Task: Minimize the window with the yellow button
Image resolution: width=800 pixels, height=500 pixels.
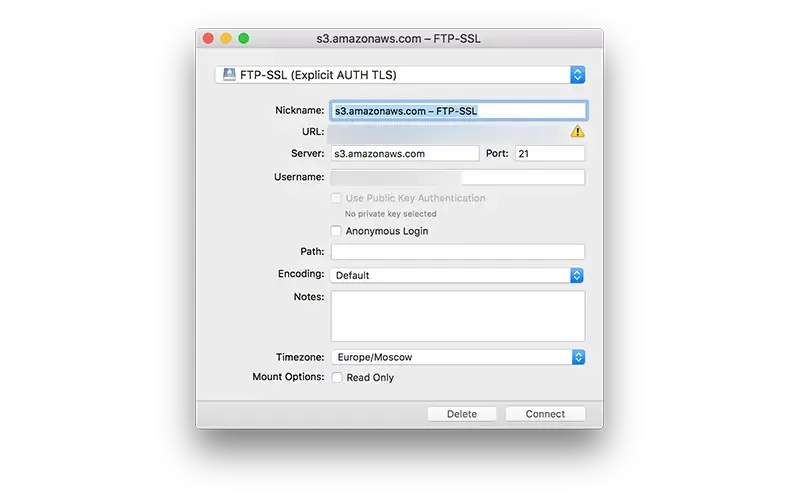Action: (226, 38)
